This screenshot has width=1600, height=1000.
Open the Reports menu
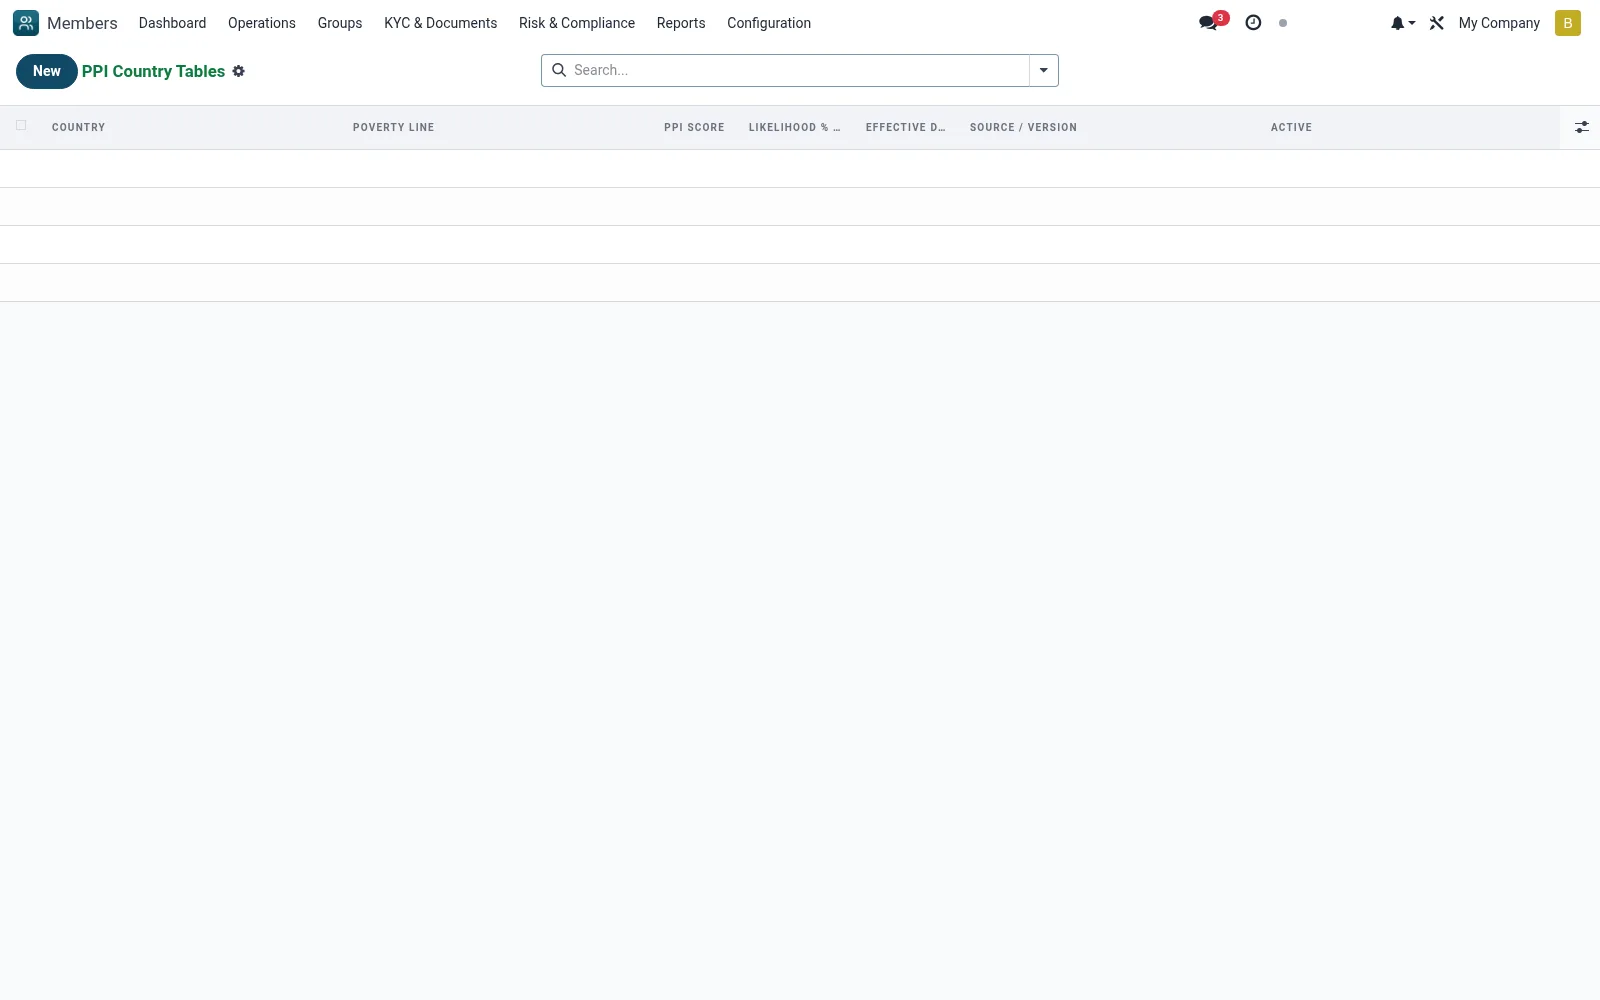pyautogui.click(x=681, y=23)
